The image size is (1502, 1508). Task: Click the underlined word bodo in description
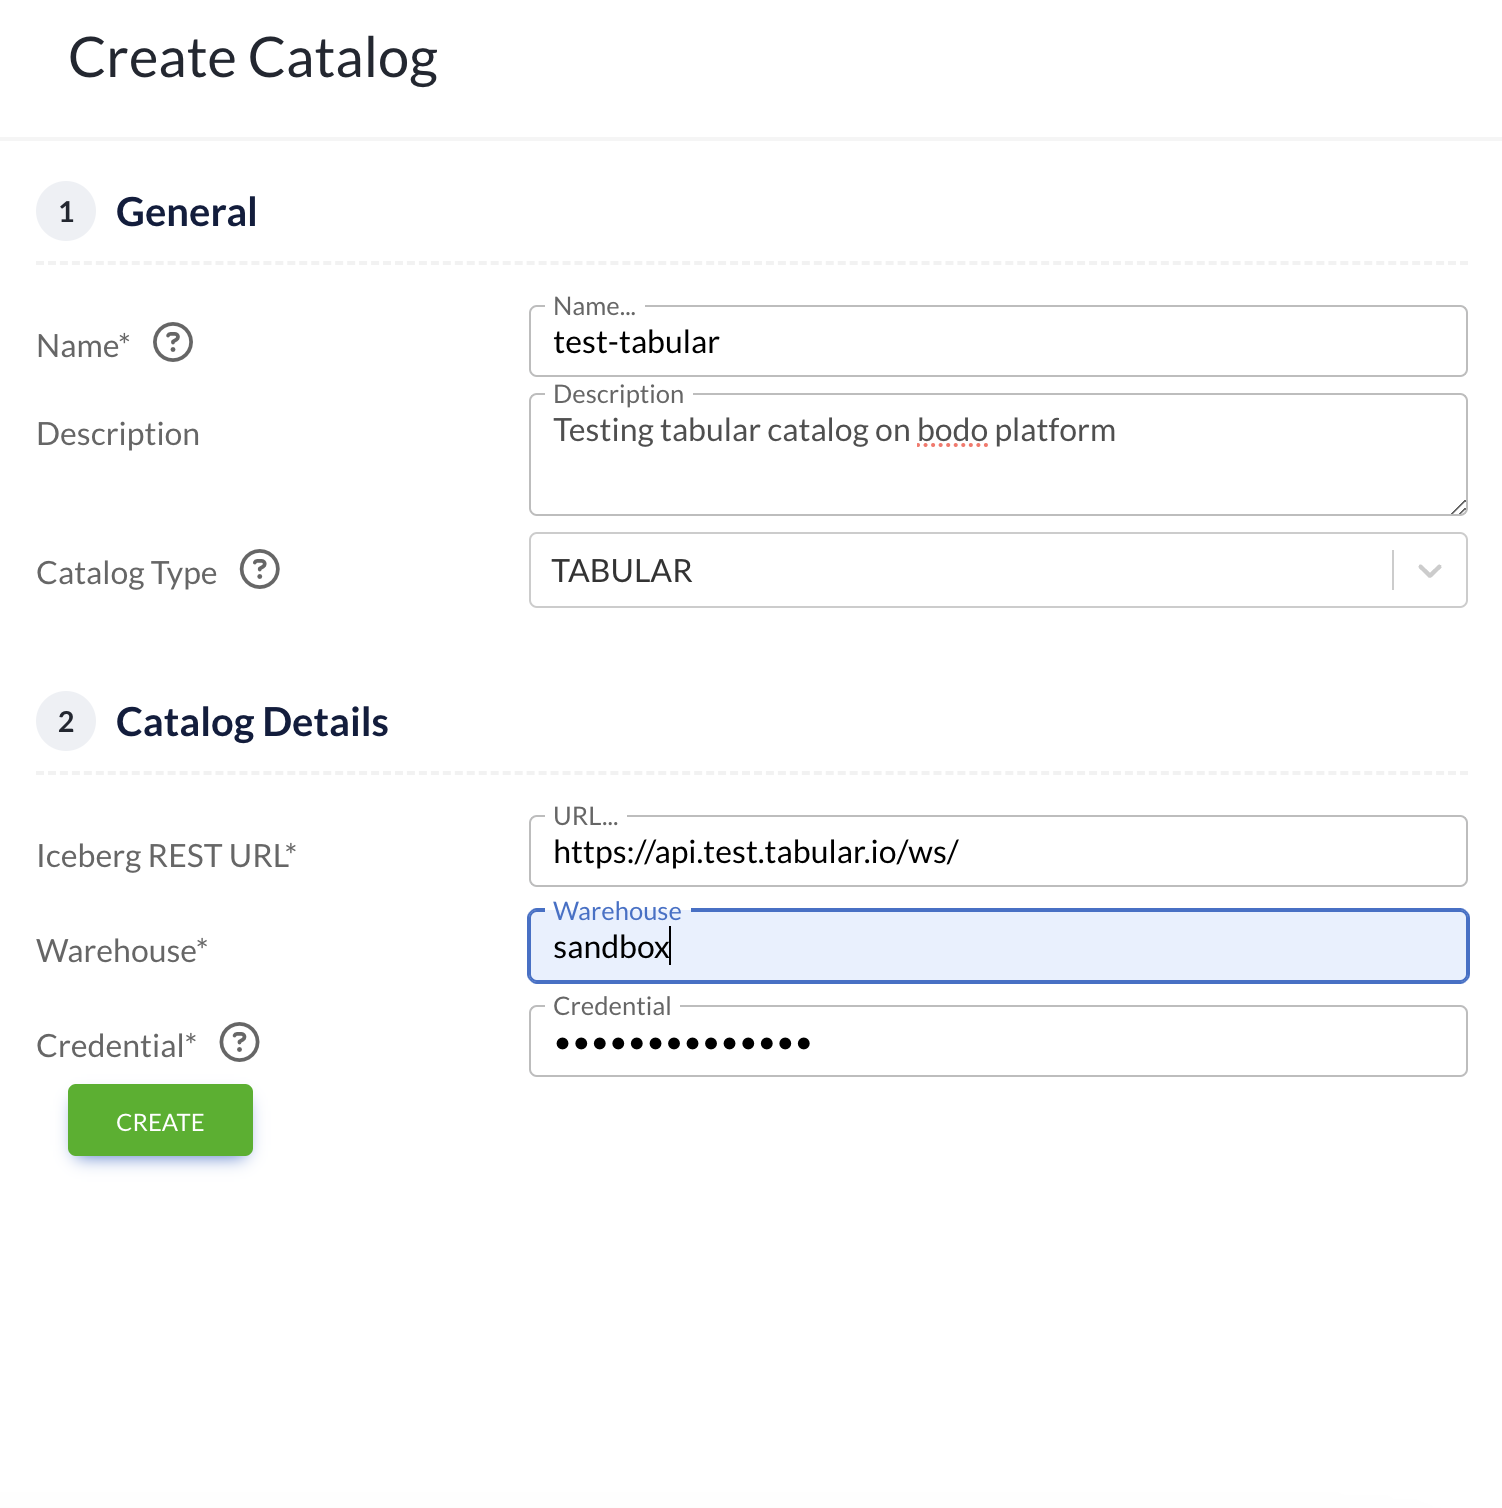tap(952, 430)
